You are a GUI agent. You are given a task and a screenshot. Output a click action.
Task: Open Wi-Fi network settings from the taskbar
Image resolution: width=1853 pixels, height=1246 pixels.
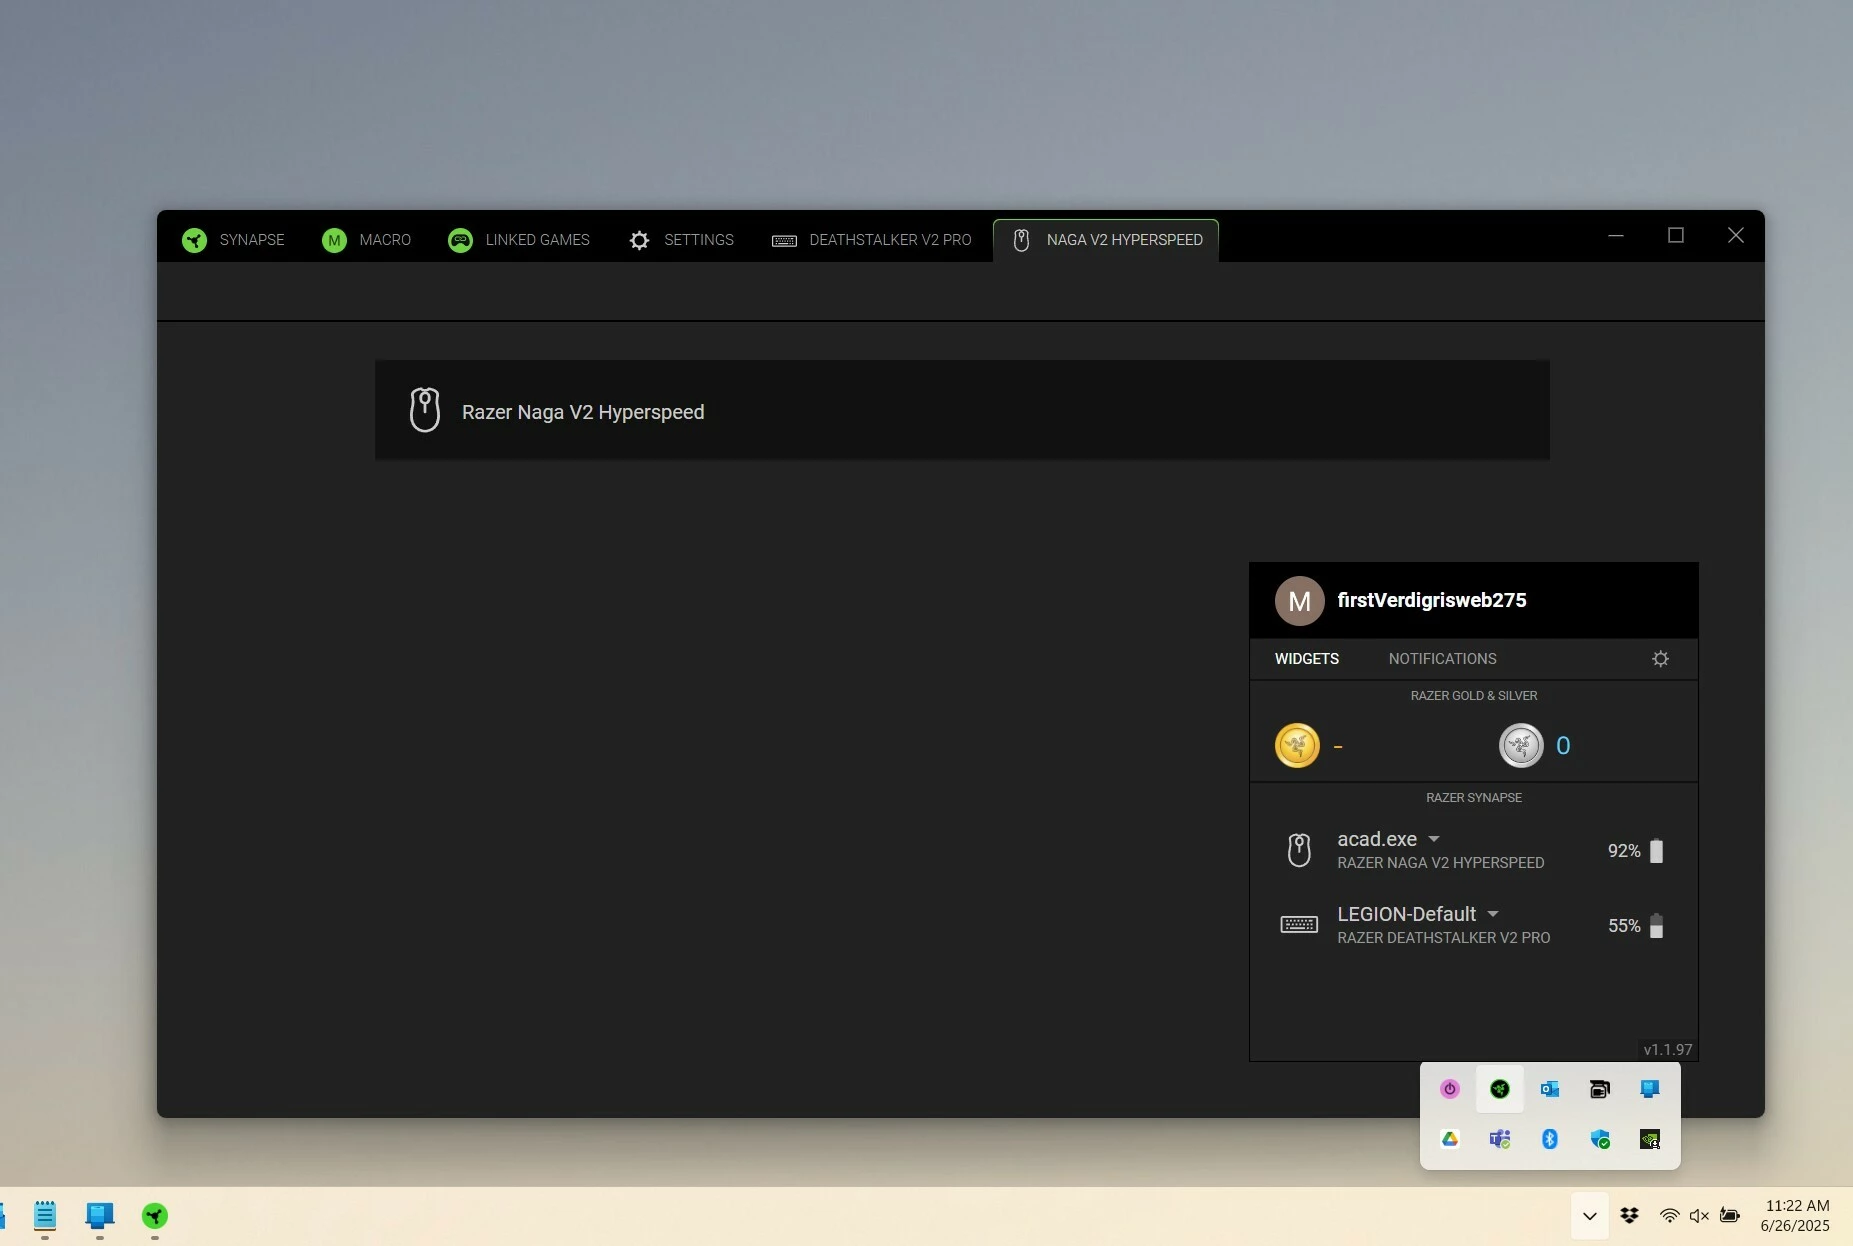(x=1669, y=1216)
